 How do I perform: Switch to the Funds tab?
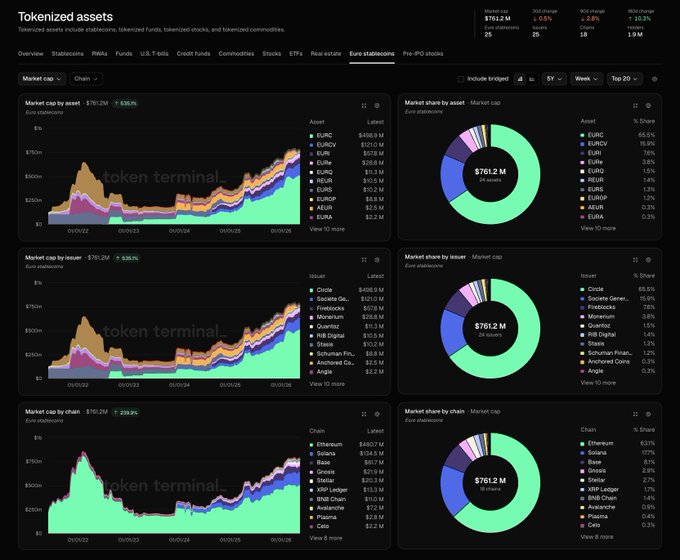click(x=124, y=54)
